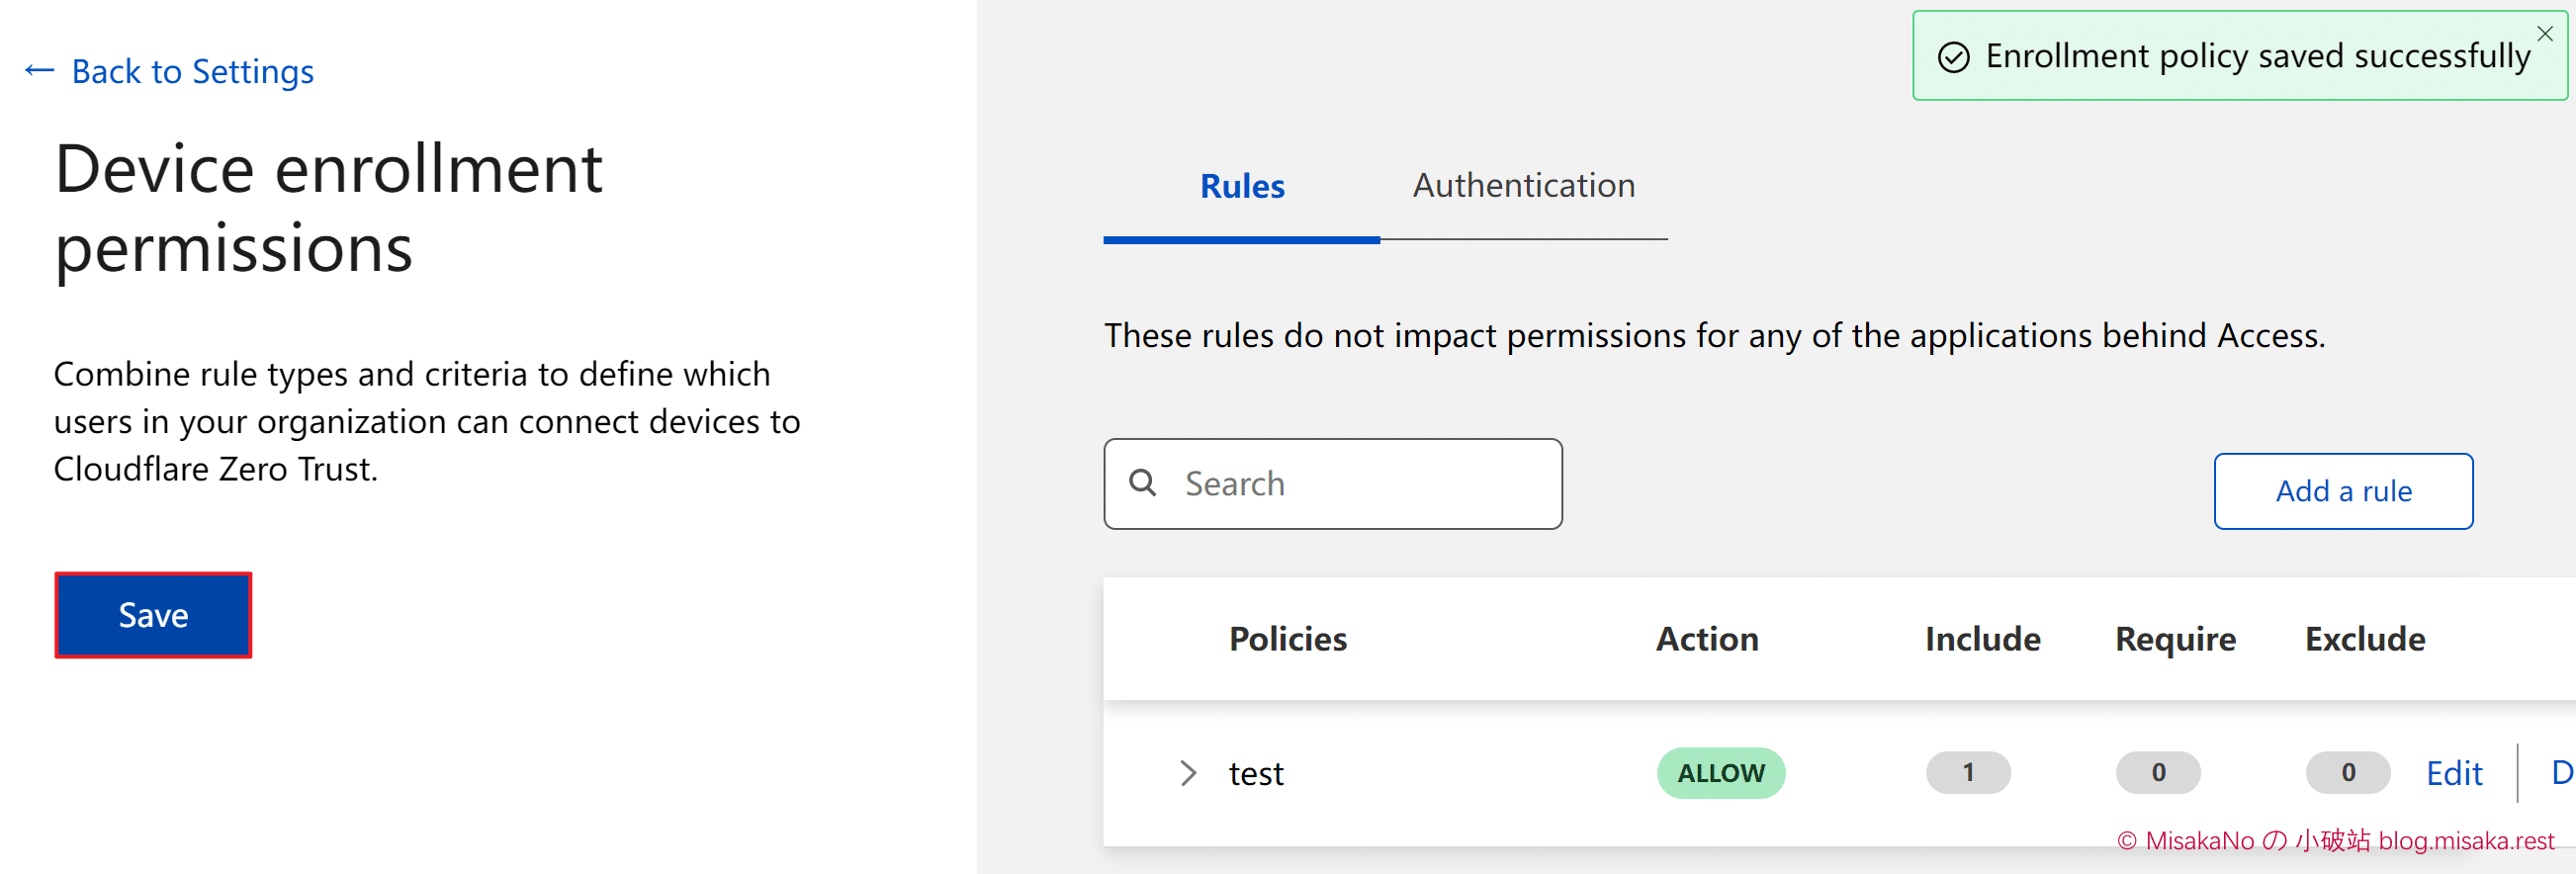Click the Action column header
This screenshot has width=2576, height=874.
1707,639
